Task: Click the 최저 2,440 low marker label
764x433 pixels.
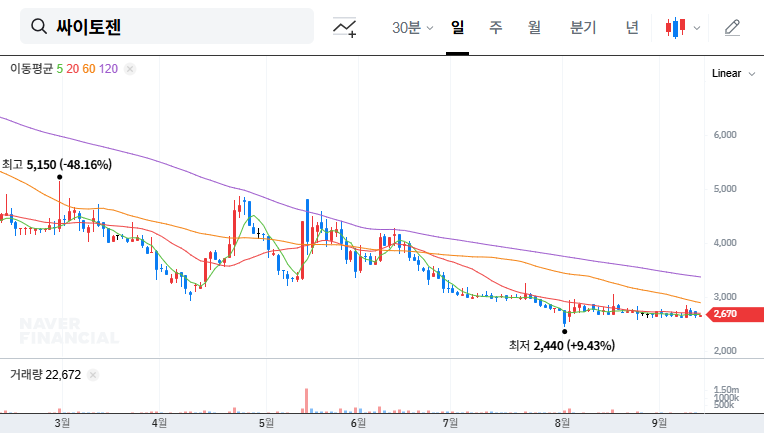Action: (x=562, y=346)
